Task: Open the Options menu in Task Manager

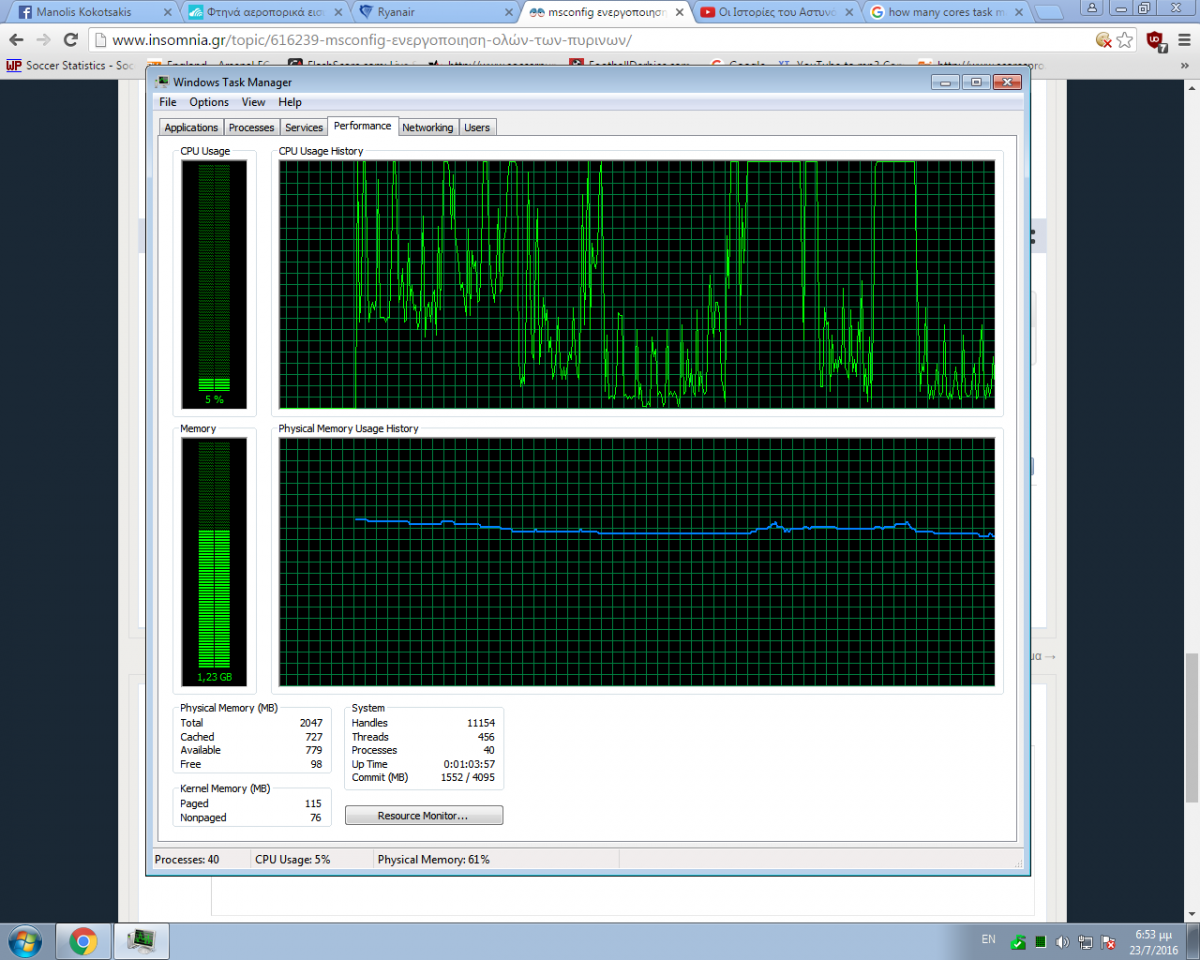Action: coord(209,102)
